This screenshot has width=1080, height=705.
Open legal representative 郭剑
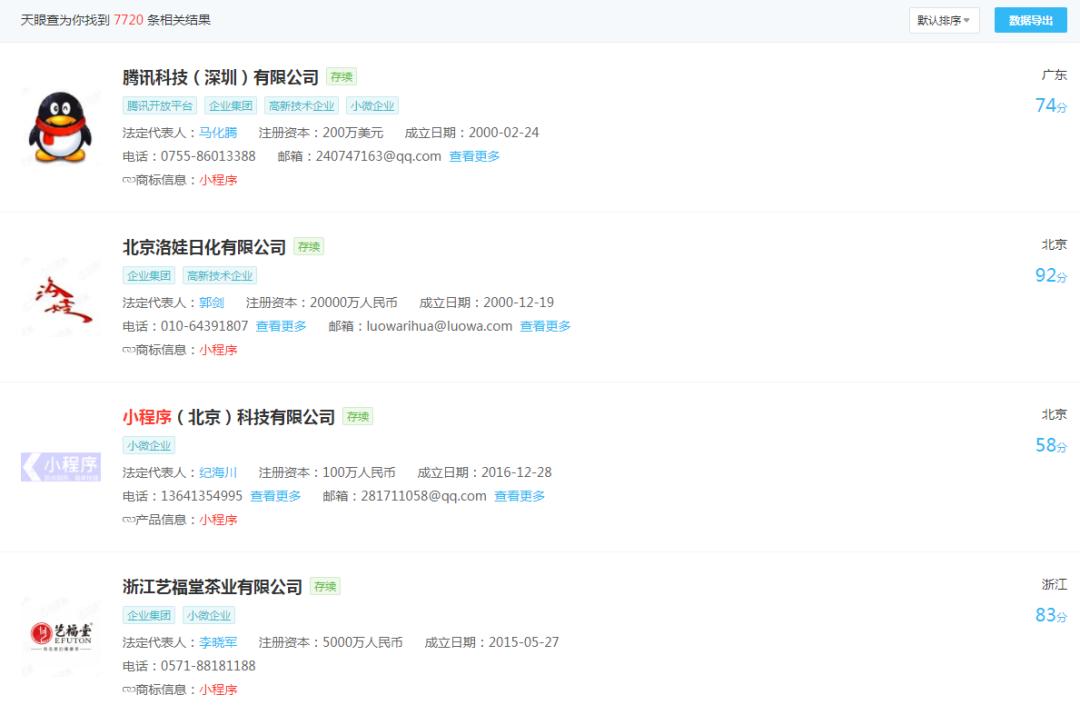(x=211, y=302)
